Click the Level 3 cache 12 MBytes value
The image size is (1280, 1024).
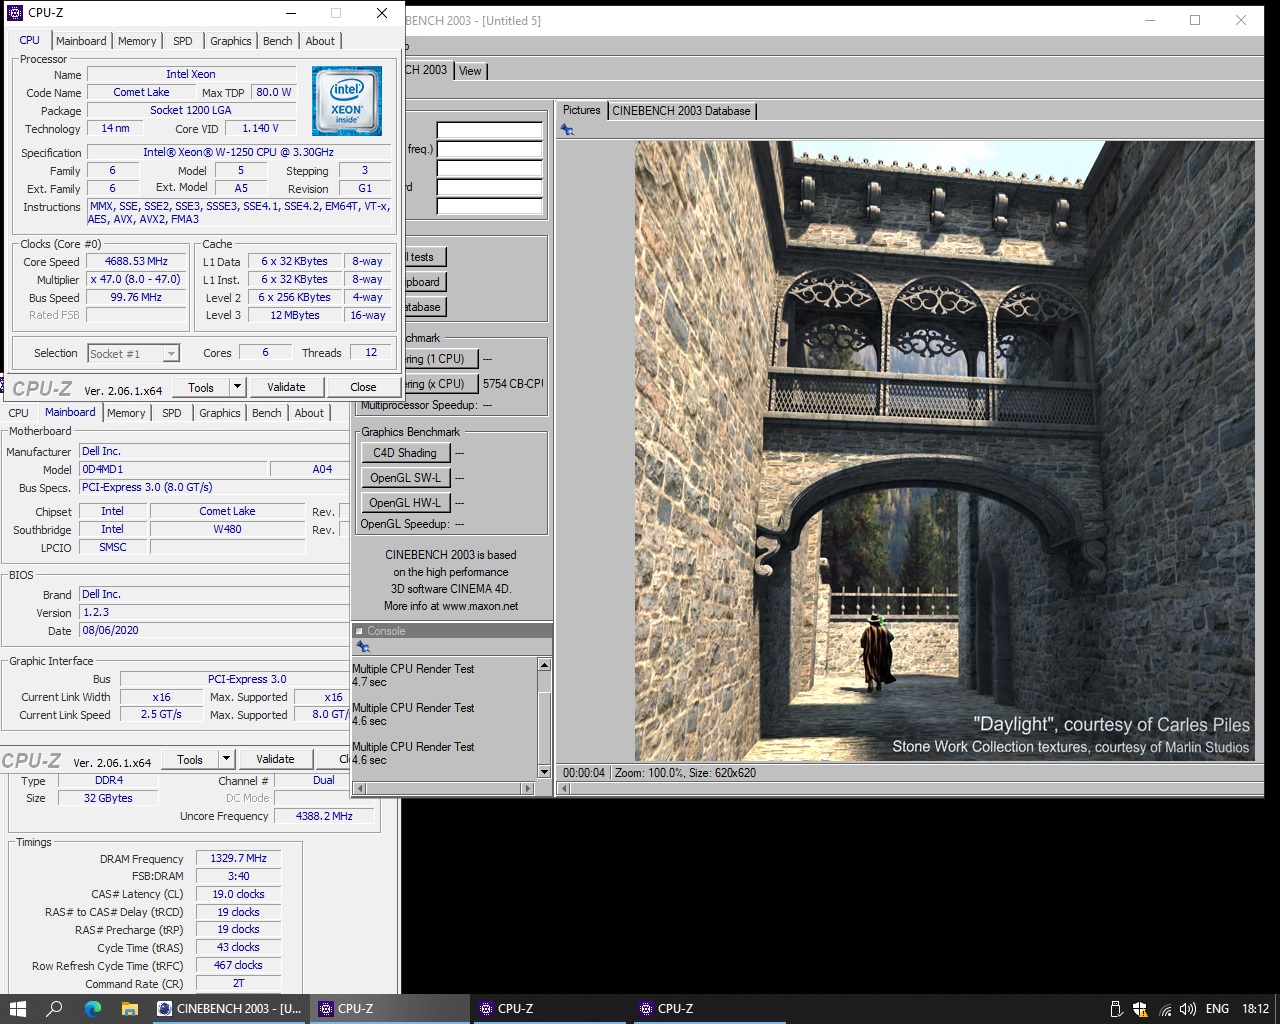click(x=295, y=315)
